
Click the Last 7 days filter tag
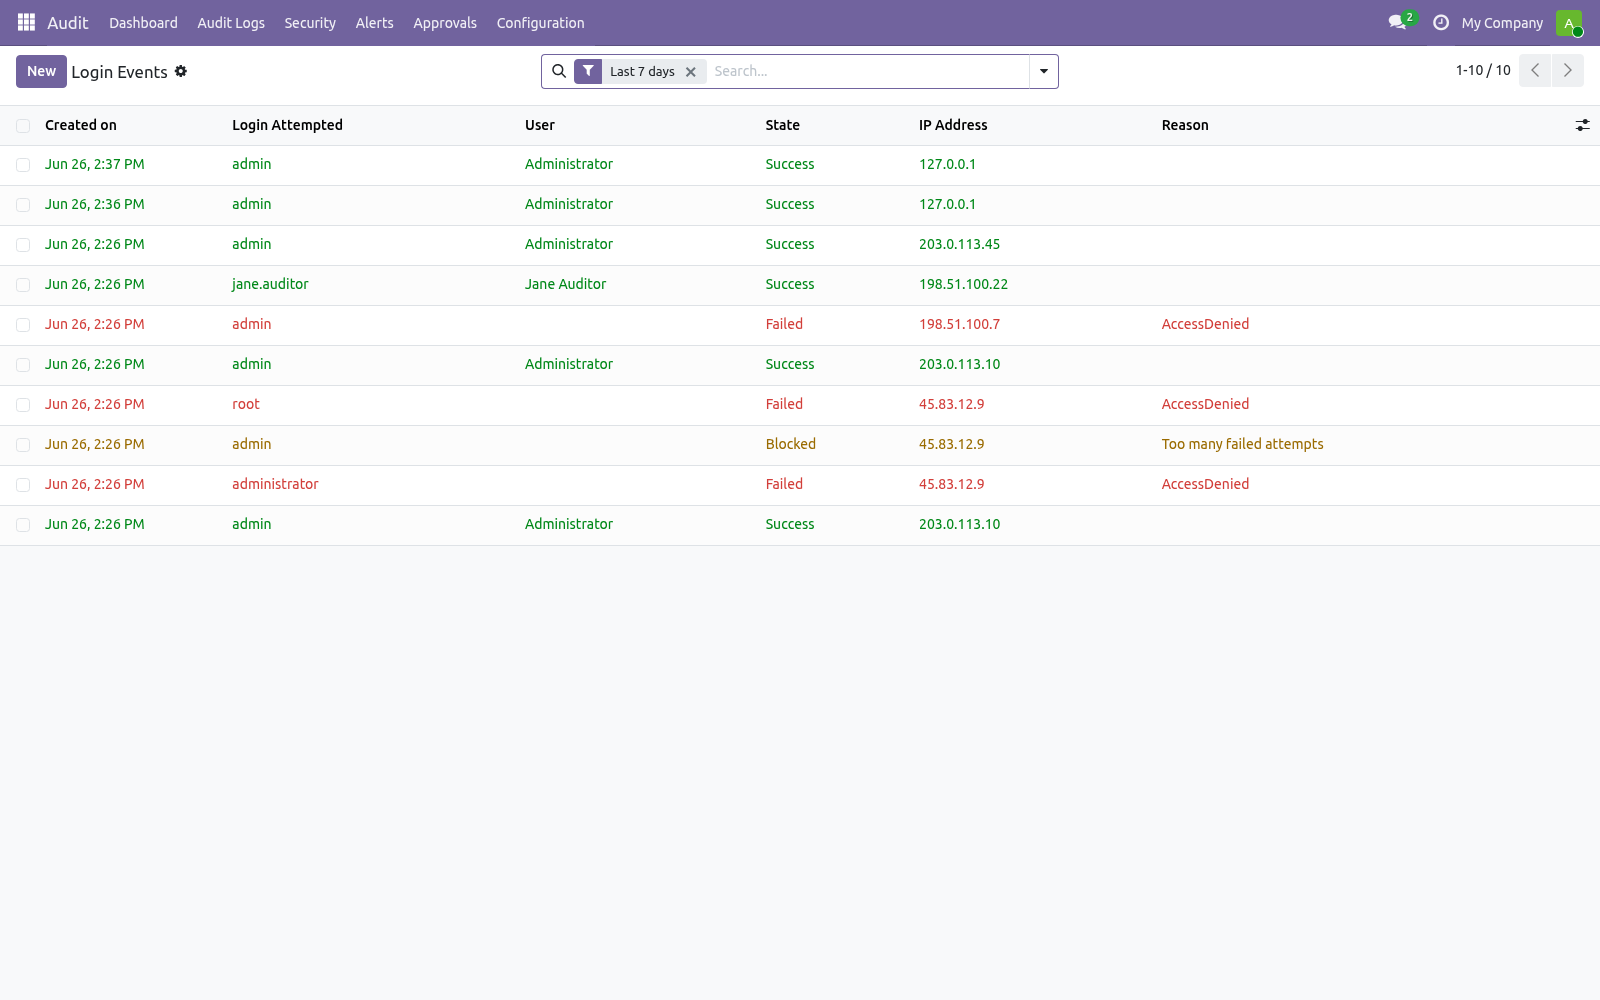pyautogui.click(x=642, y=71)
